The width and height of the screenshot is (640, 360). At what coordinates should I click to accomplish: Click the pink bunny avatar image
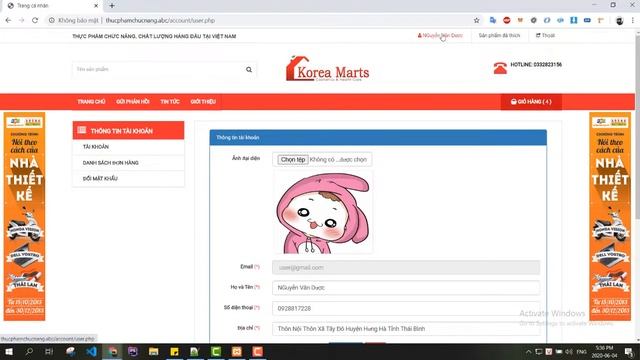(x=323, y=212)
